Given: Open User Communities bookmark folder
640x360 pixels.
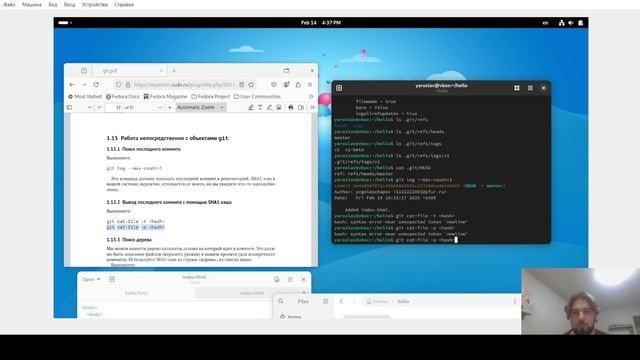Looking at the screenshot, I should coord(257,96).
